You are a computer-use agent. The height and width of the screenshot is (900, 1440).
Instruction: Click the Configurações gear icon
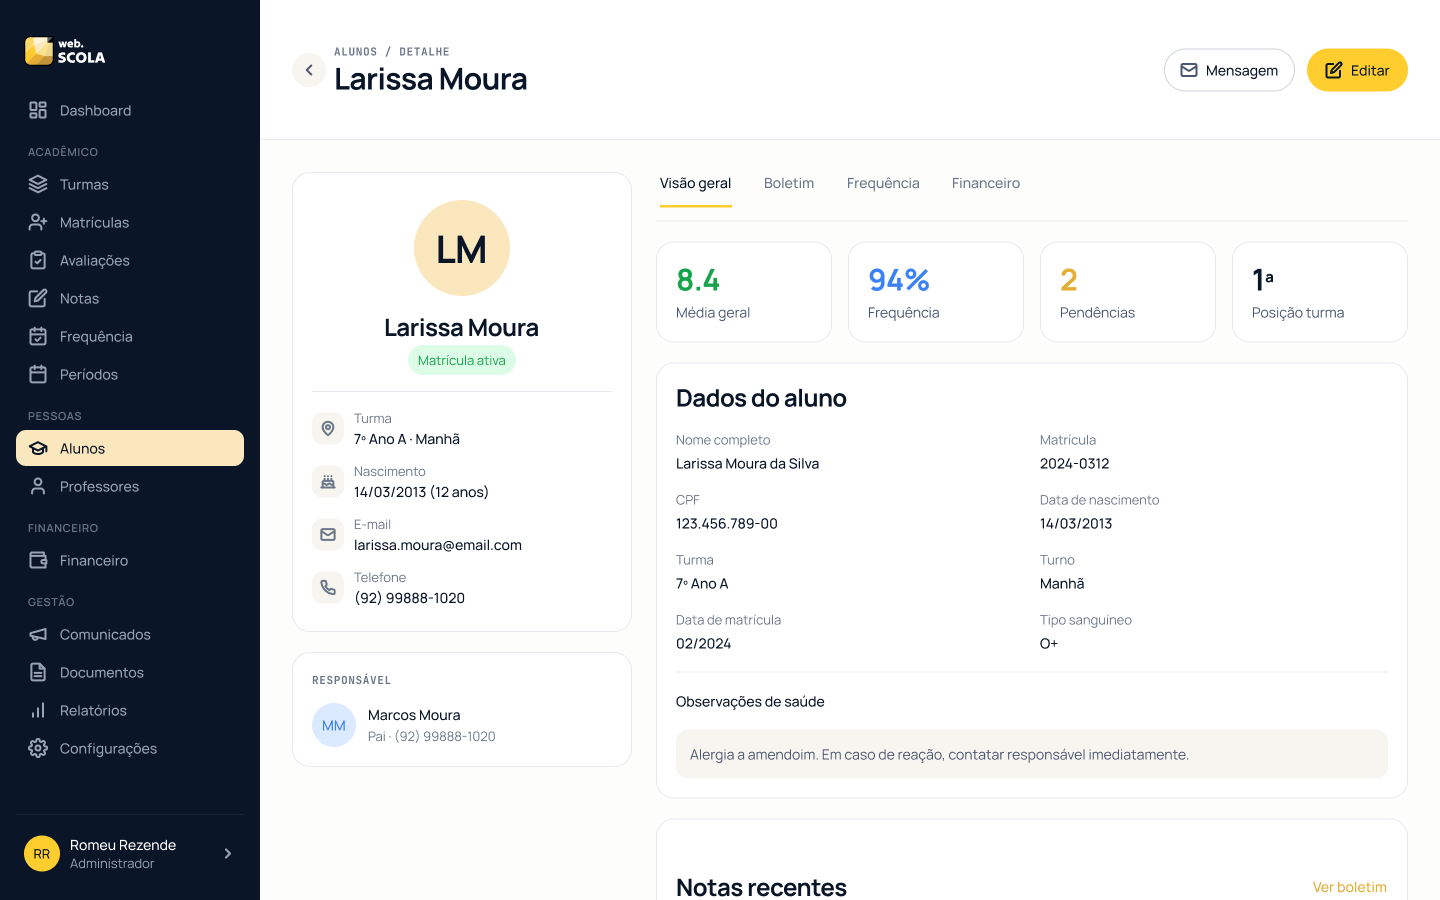[x=38, y=748]
